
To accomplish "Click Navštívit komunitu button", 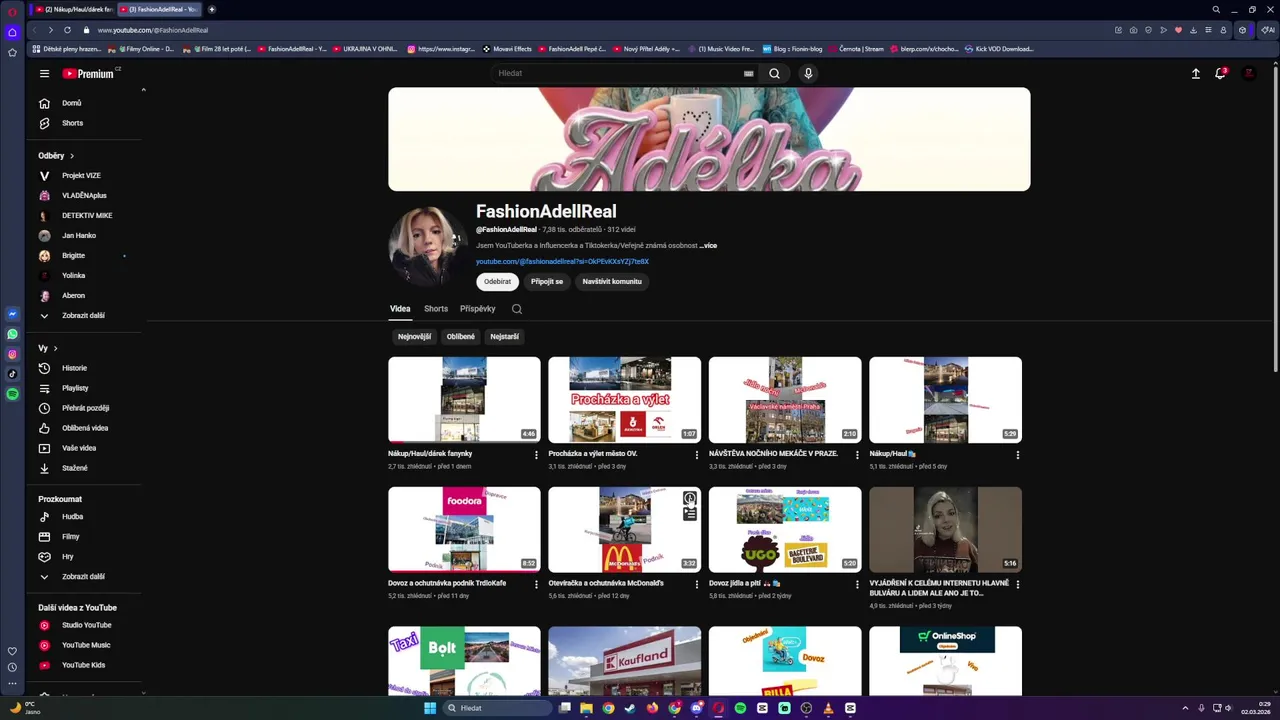I will (x=612, y=282).
